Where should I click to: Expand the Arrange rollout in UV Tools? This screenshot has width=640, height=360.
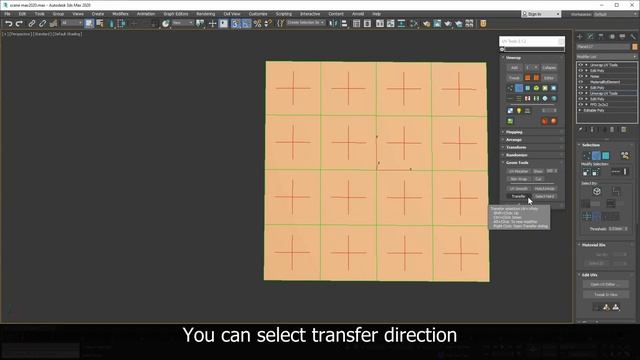click(x=532, y=140)
